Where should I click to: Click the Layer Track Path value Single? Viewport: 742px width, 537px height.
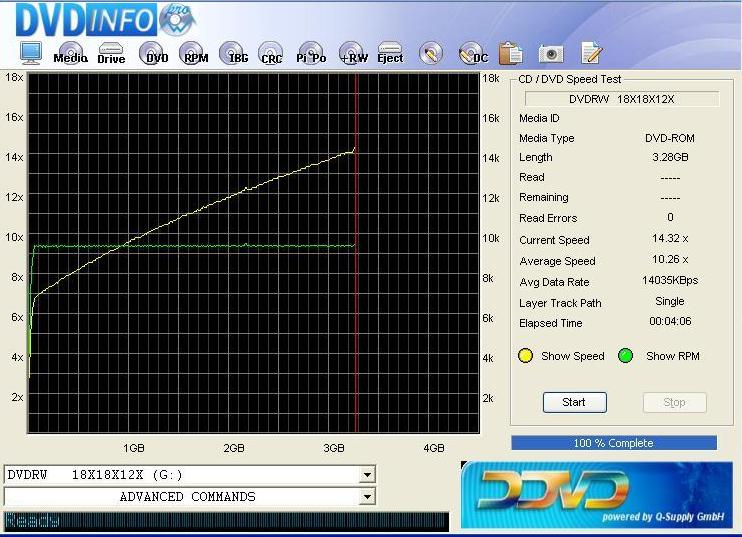coord(670,301)
